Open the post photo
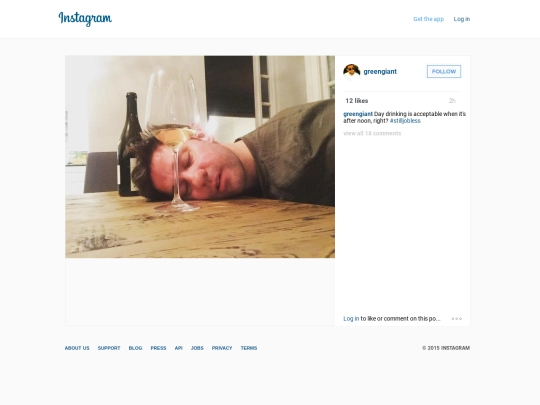Image resolution: width=540 pixels, height=405 pixels. (200, 157)
